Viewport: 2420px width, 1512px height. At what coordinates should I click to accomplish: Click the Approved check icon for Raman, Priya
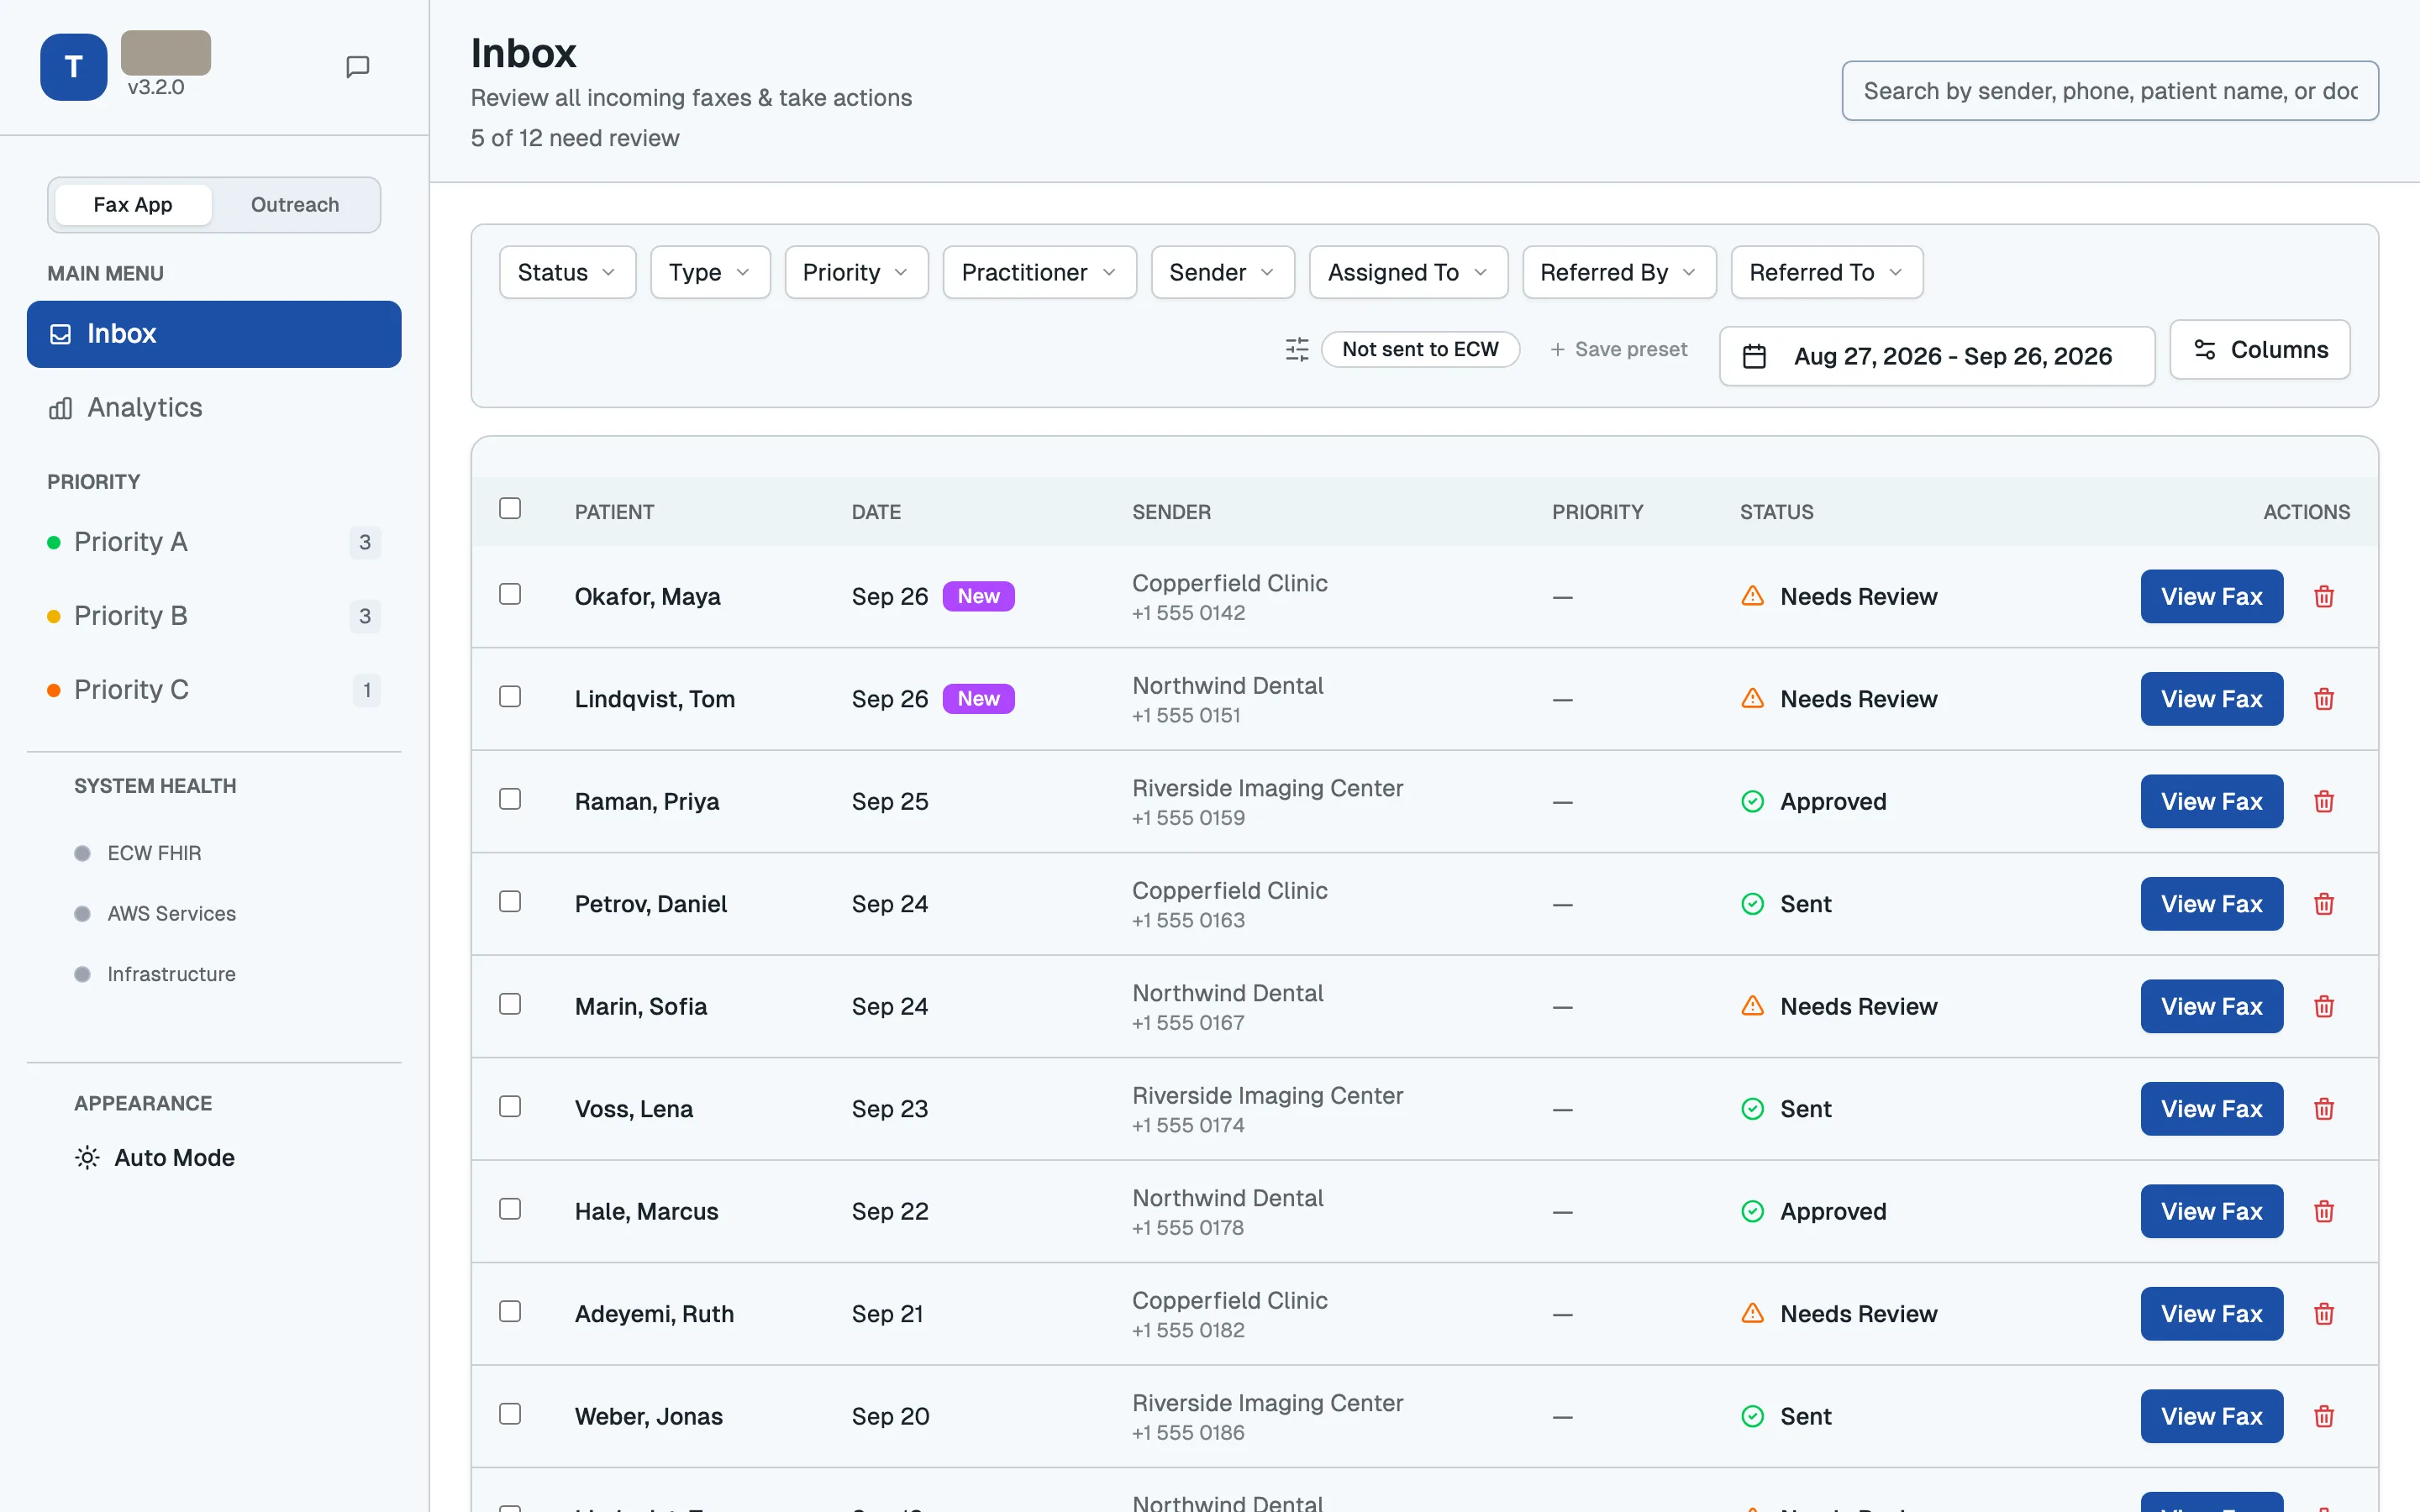(x=1753, y=801)
